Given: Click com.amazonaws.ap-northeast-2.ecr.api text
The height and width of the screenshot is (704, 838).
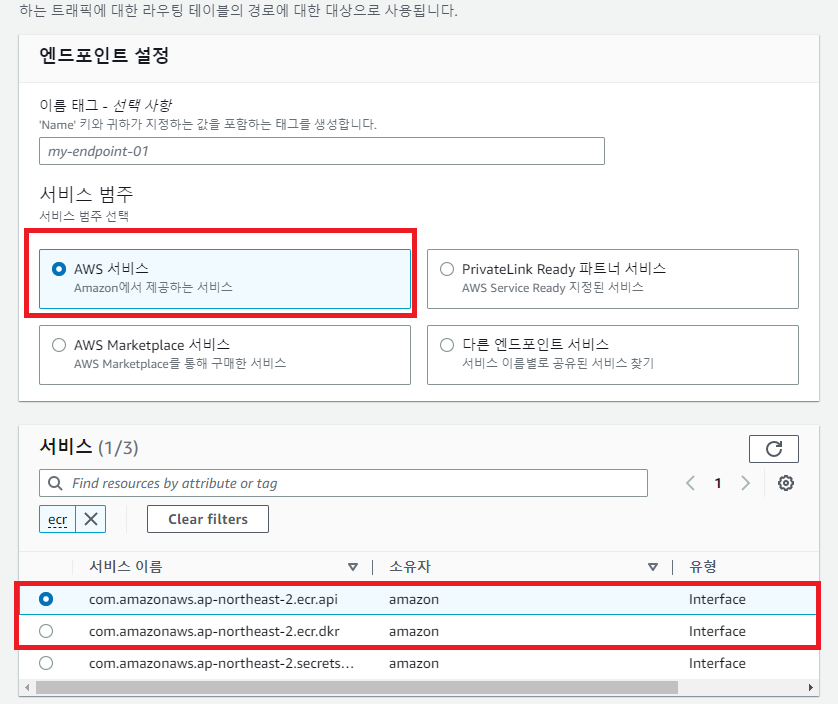Looking at the screenshot, I should point(213,599).
